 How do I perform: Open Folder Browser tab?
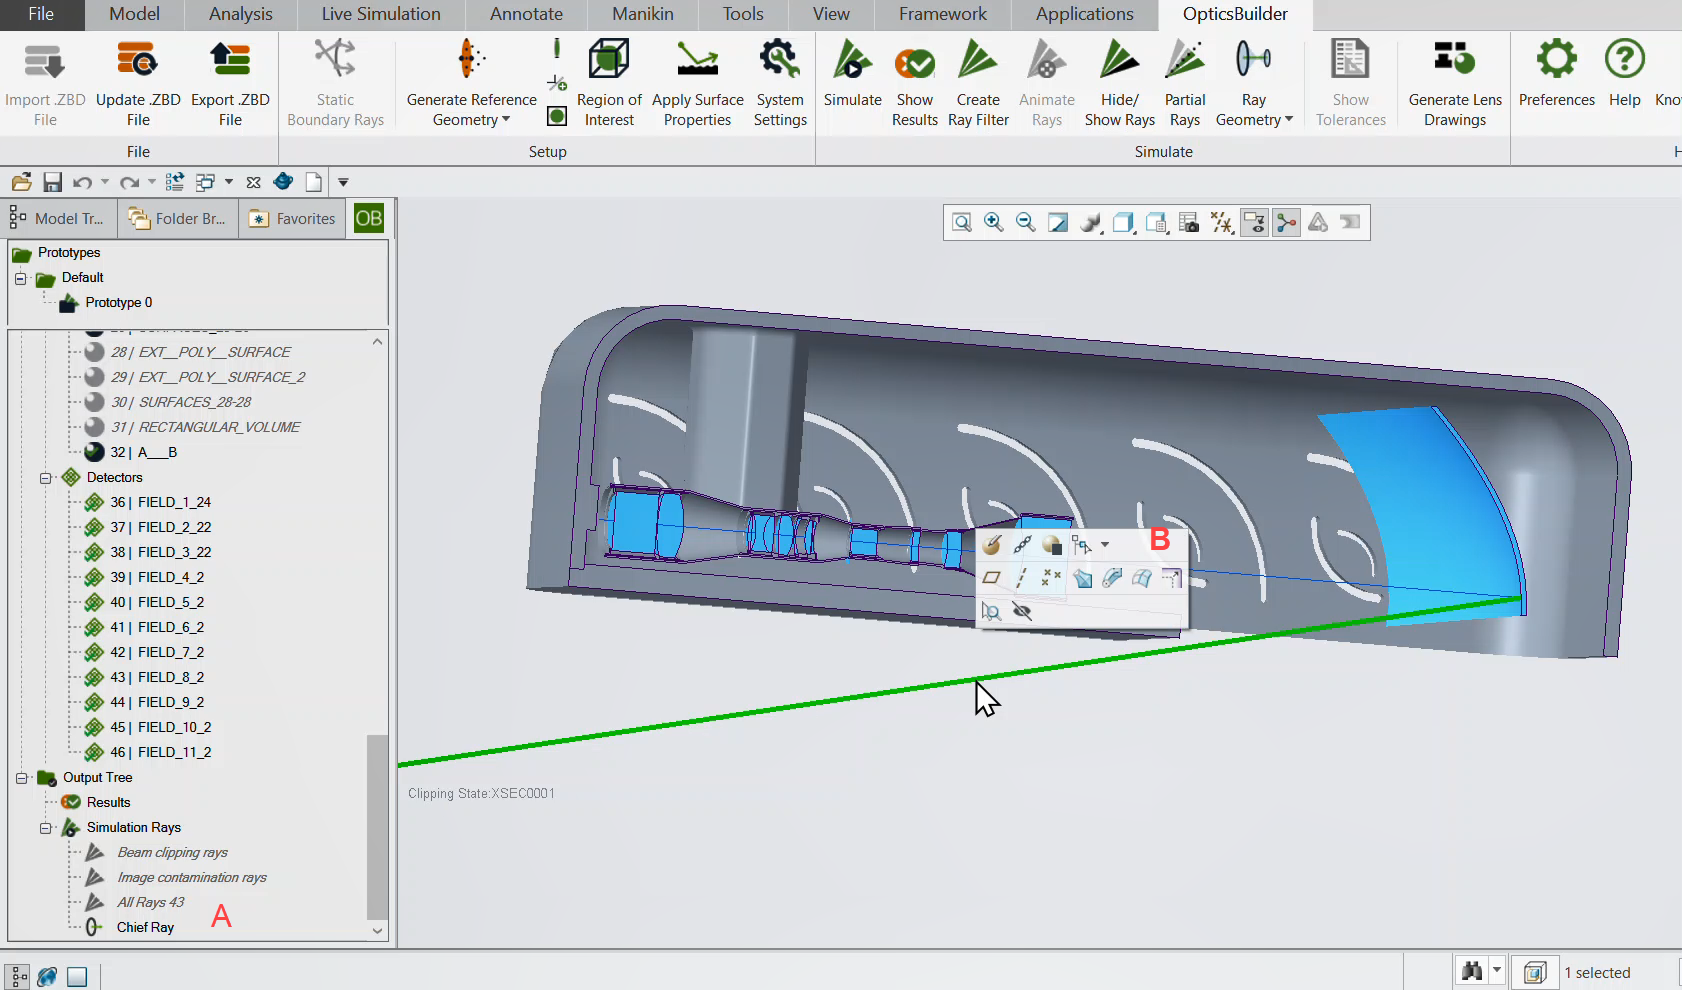point(178,218)
